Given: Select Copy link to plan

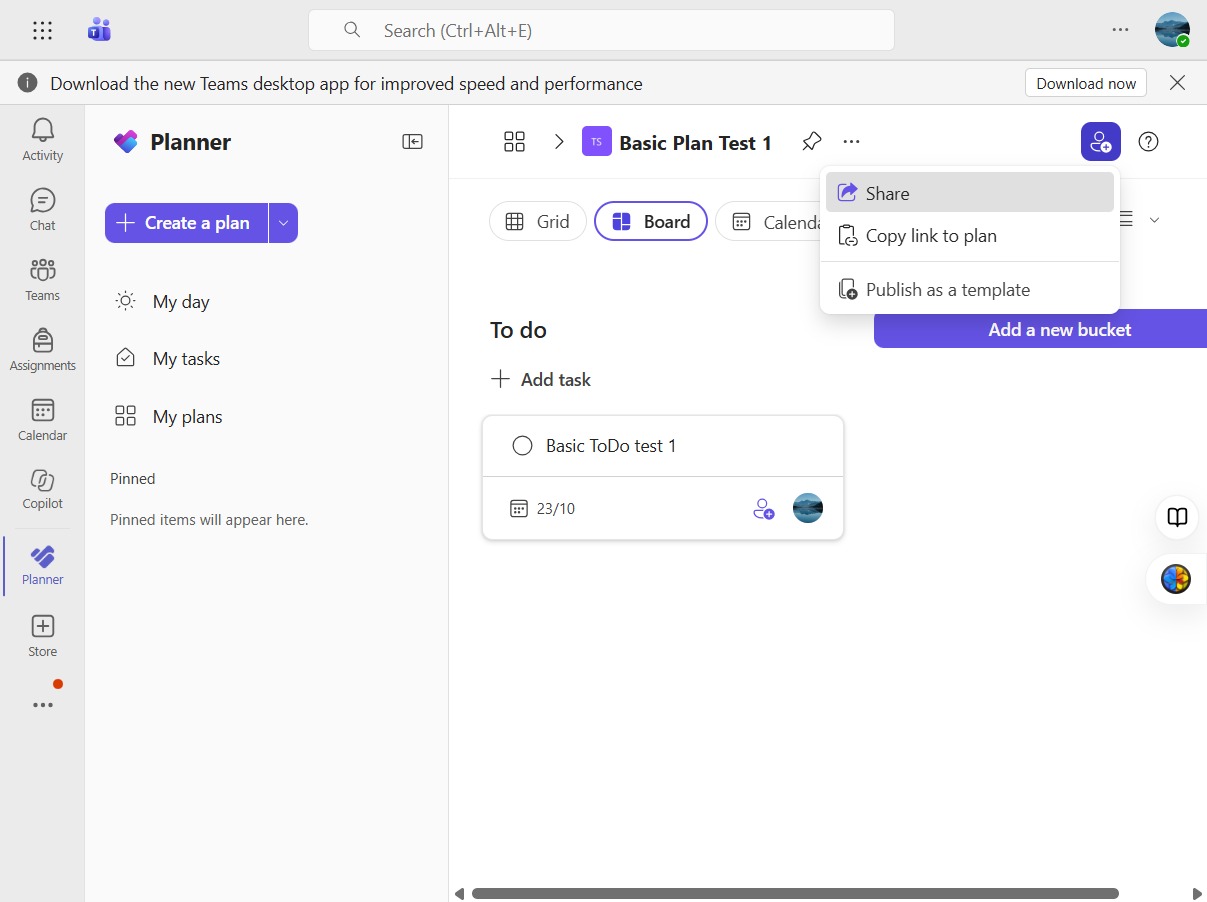Looking at the screenshot, I should tap(970, 236).
